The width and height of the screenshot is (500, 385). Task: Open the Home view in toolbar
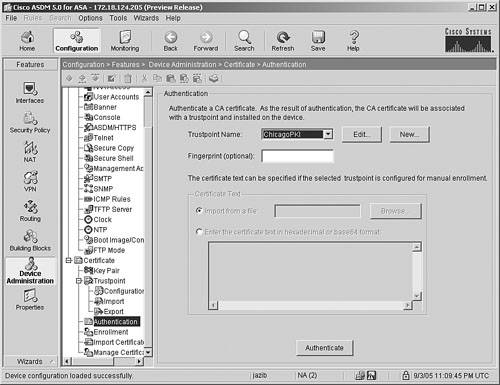coord(27,41)
